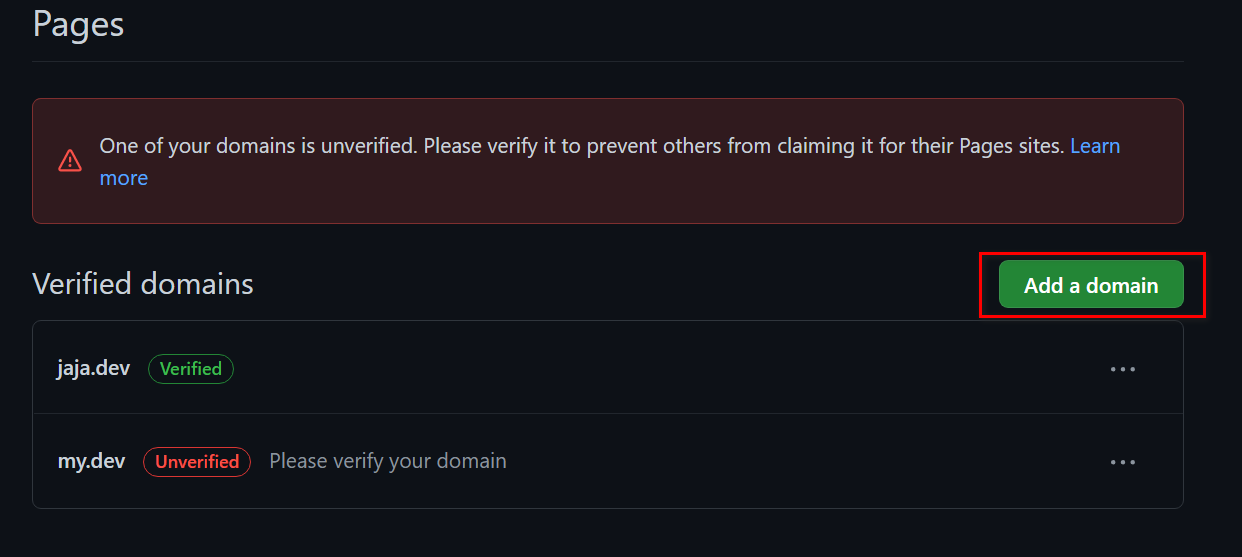The image size is (1242, 557).
Task: Select the my.dev domain name
Action: pos(91,462)
